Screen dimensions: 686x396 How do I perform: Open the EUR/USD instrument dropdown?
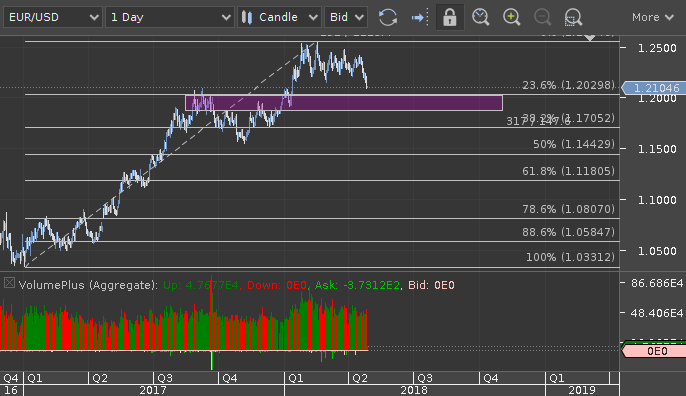(x=53, y=17)
